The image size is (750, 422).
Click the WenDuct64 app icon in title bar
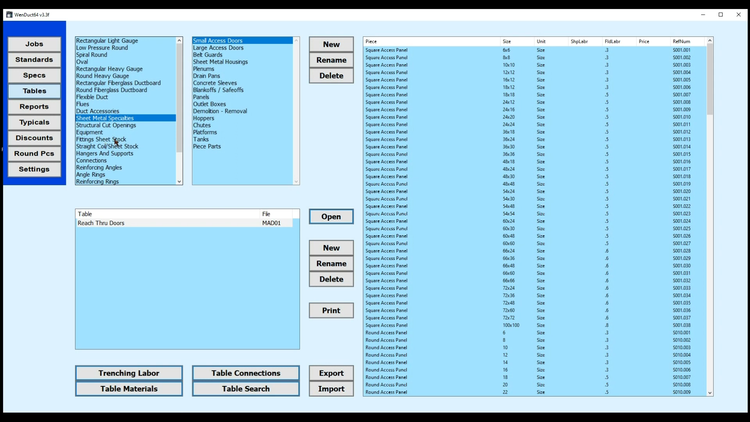(6, 14)
